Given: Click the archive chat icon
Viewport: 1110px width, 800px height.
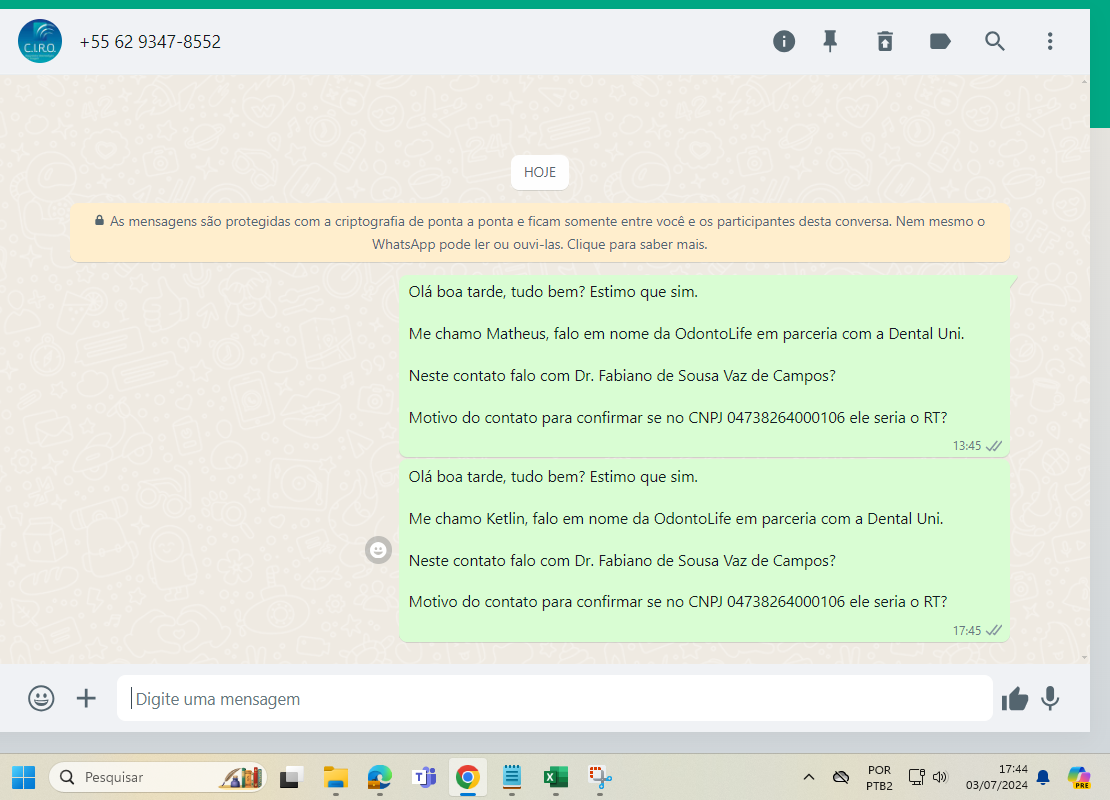Looking at the screenshot, I should [x=885, y=42].
